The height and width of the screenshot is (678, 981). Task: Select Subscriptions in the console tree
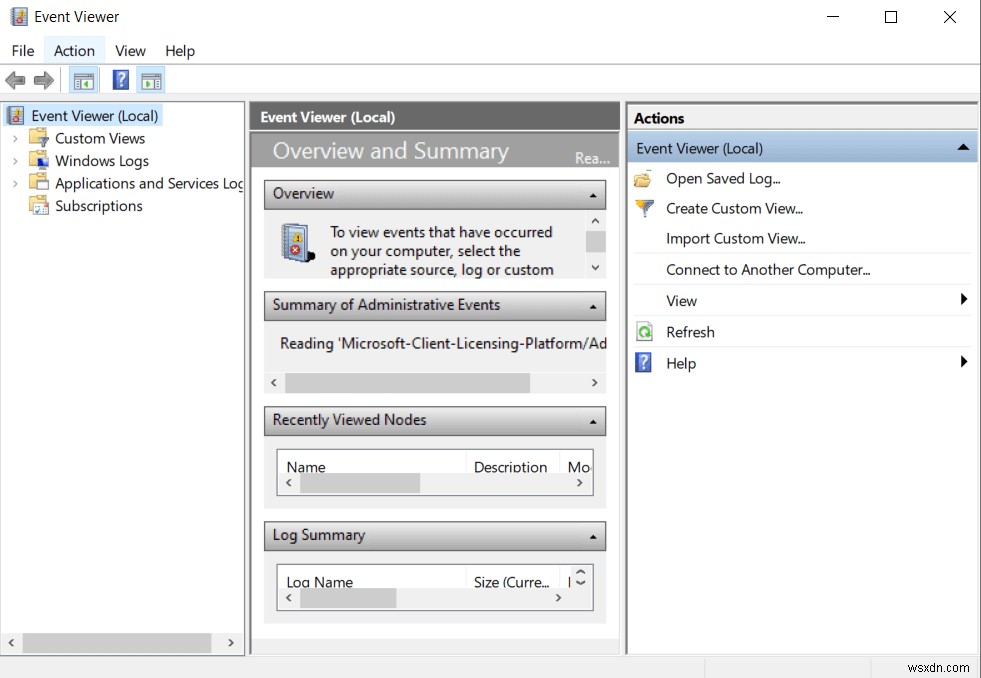98,206
